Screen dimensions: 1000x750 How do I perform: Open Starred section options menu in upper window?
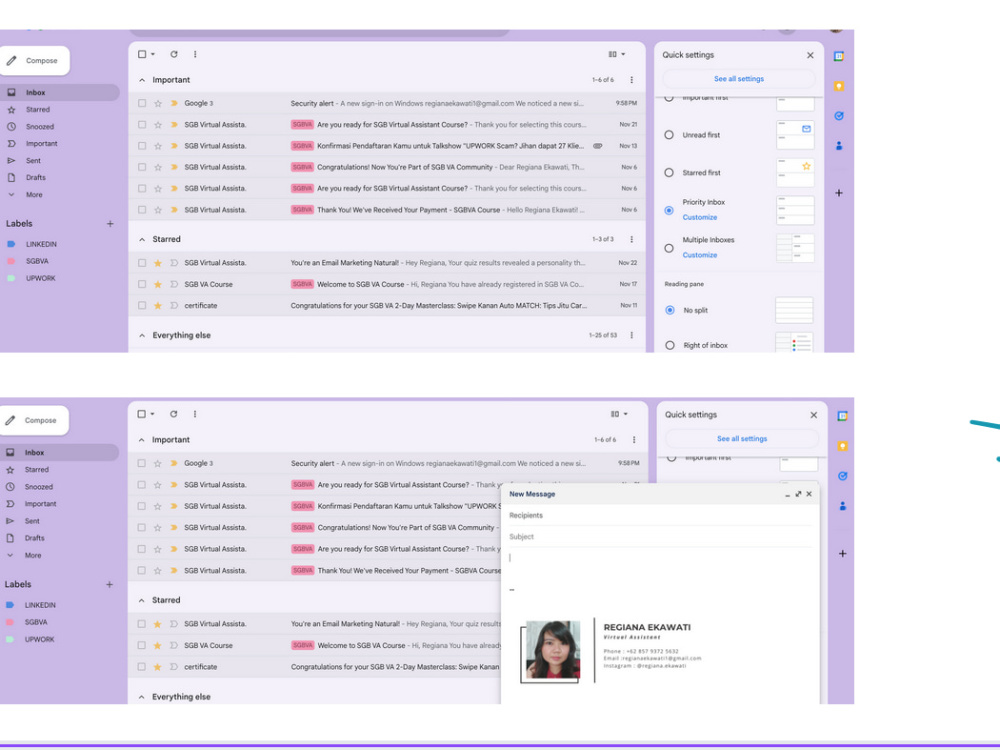[631, 239]
